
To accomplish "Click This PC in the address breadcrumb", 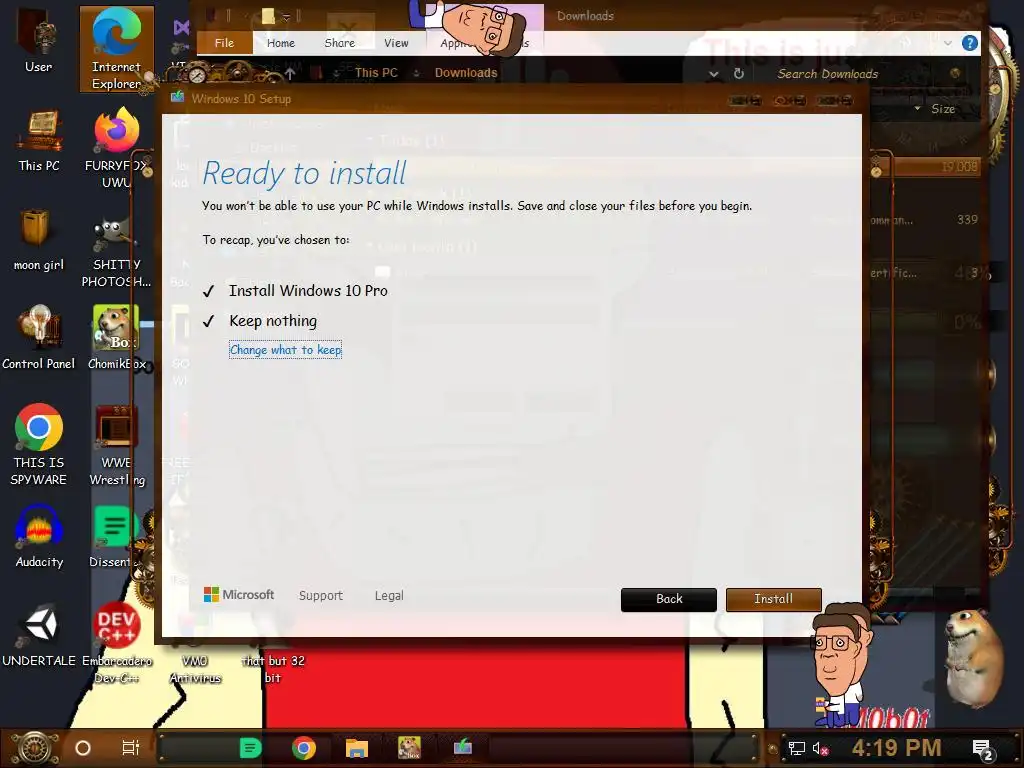I will pyautogui.click(x=376, y=73).
